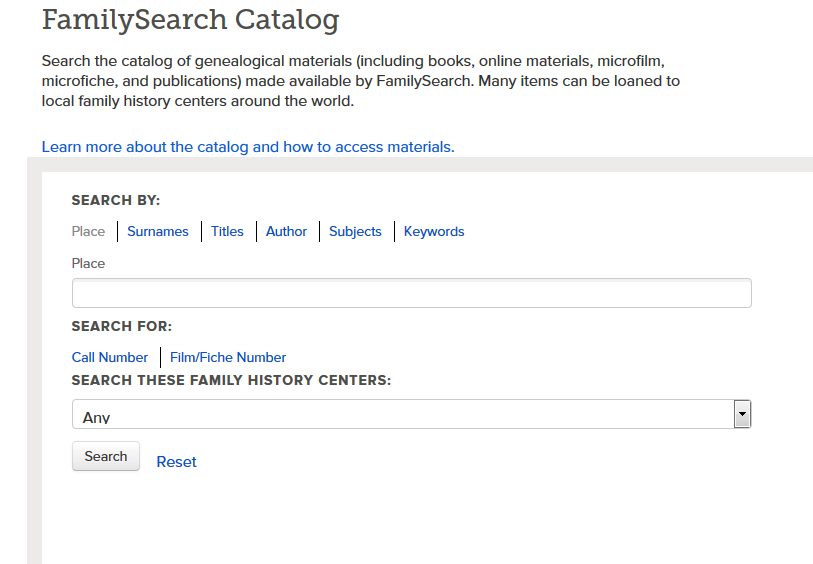Open the family history centers 'Any' dropdown
The height and width of the screenshot is (564, 813).
click(400, 415)
